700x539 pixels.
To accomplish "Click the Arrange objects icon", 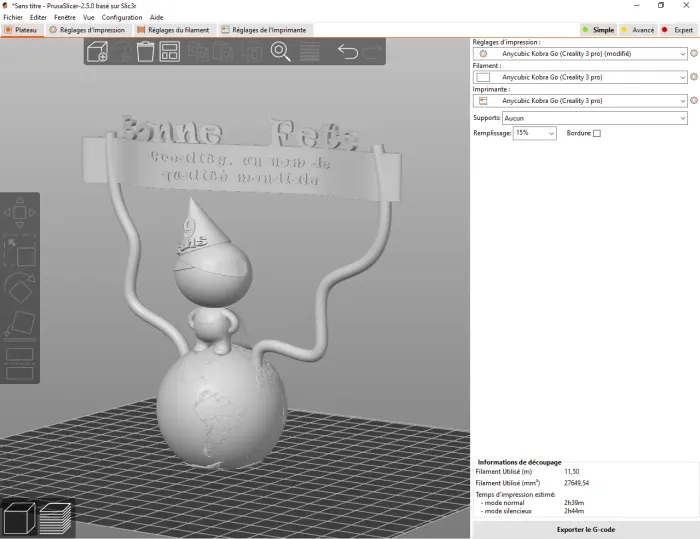I will point(170,51).
